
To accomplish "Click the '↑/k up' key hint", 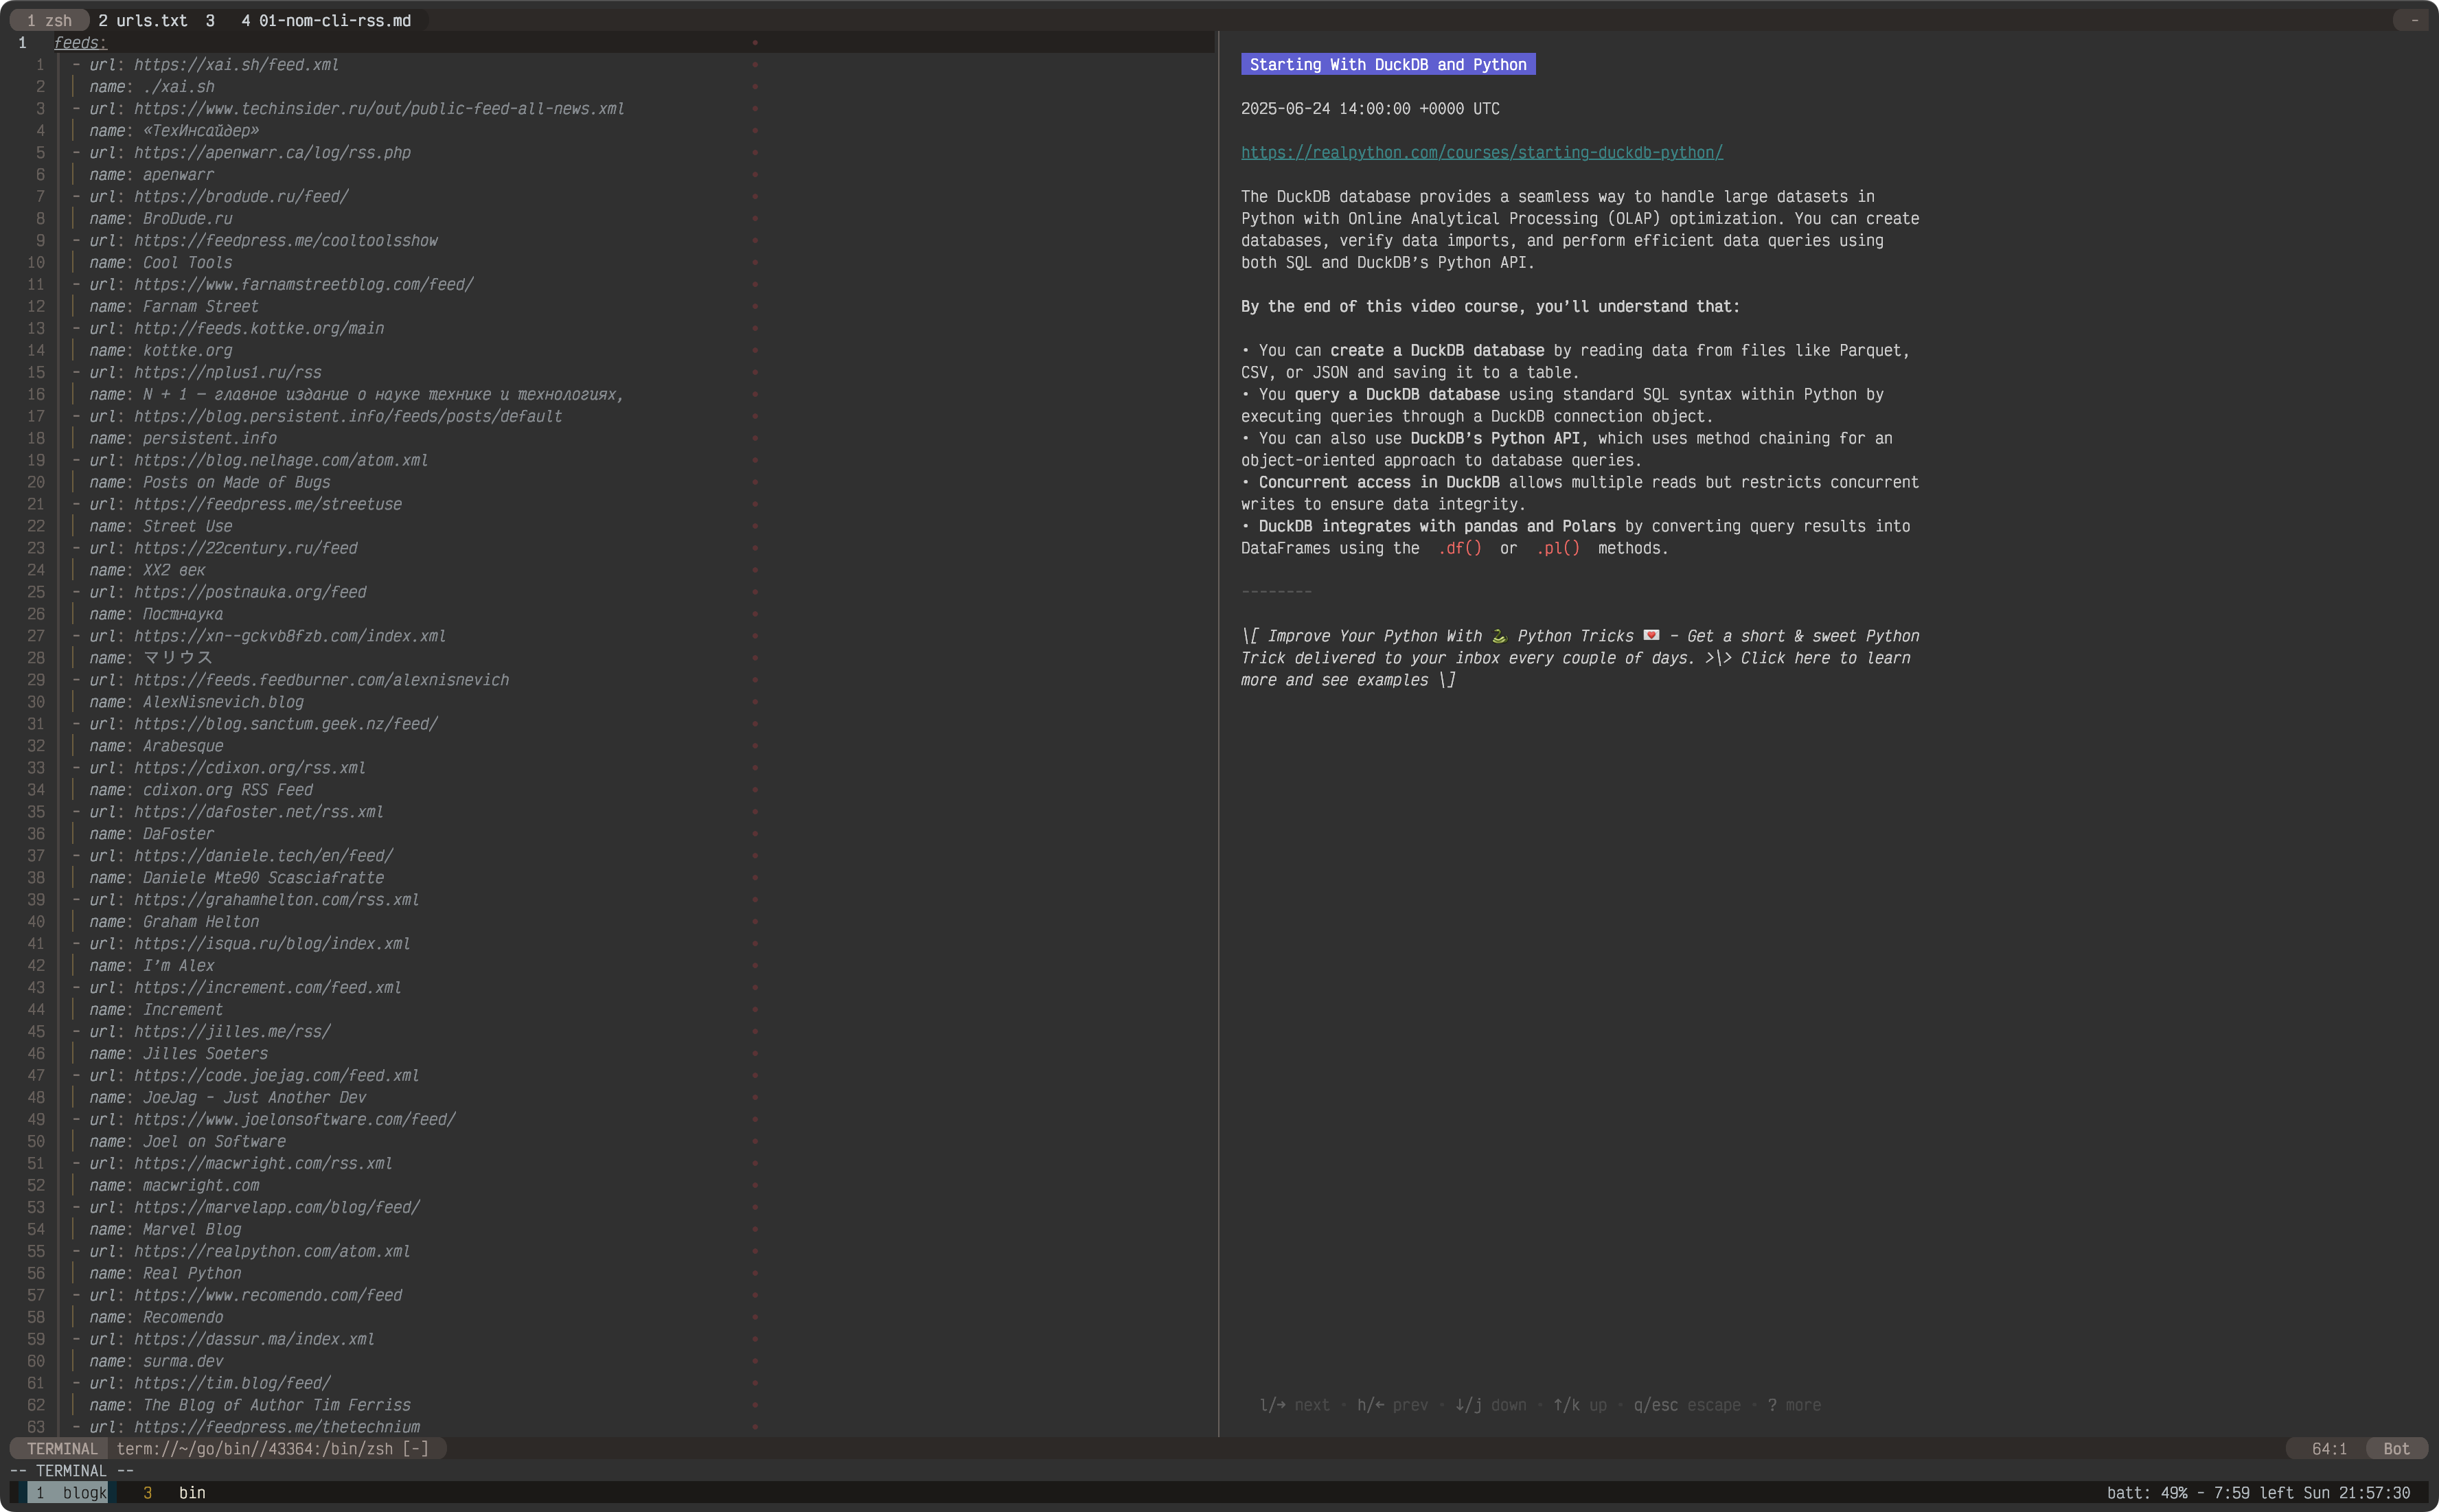I will click(x=1580, y=1404).
